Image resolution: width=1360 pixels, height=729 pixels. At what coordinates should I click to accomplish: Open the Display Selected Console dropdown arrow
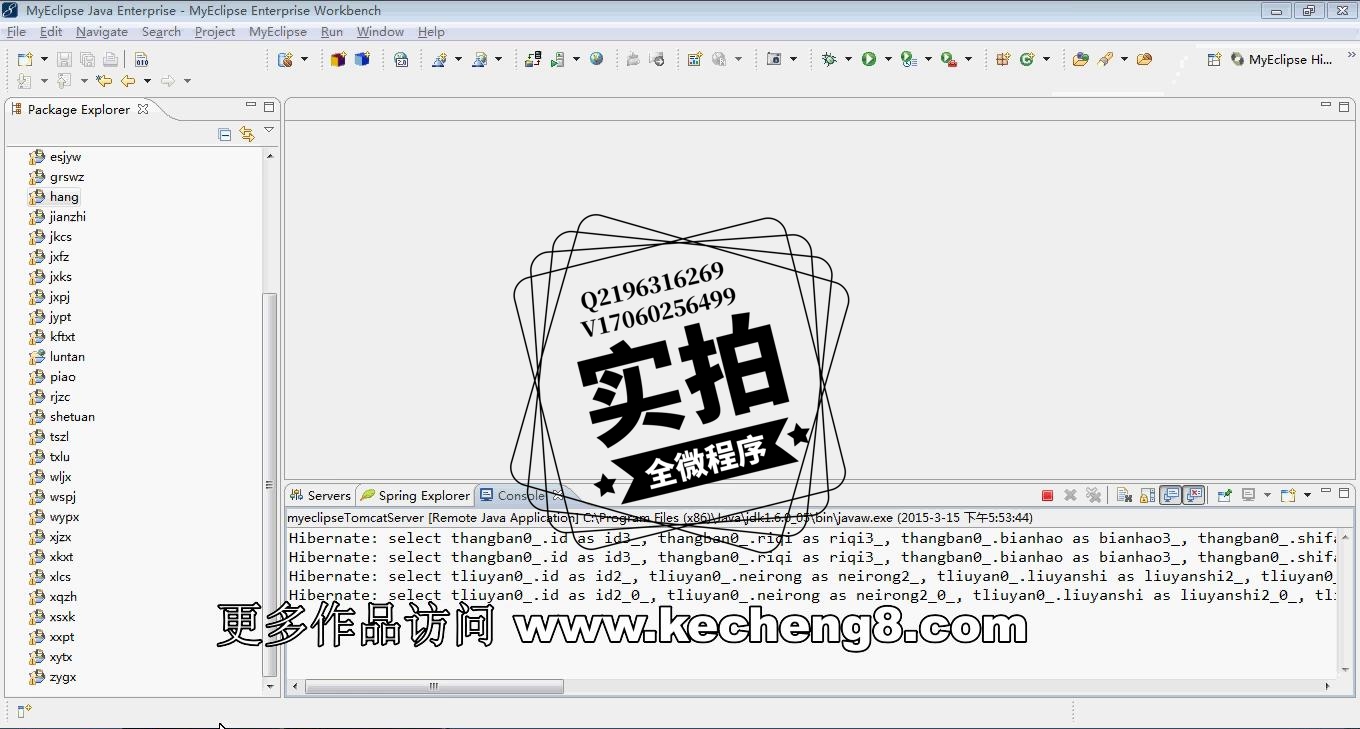(1267, 495)
